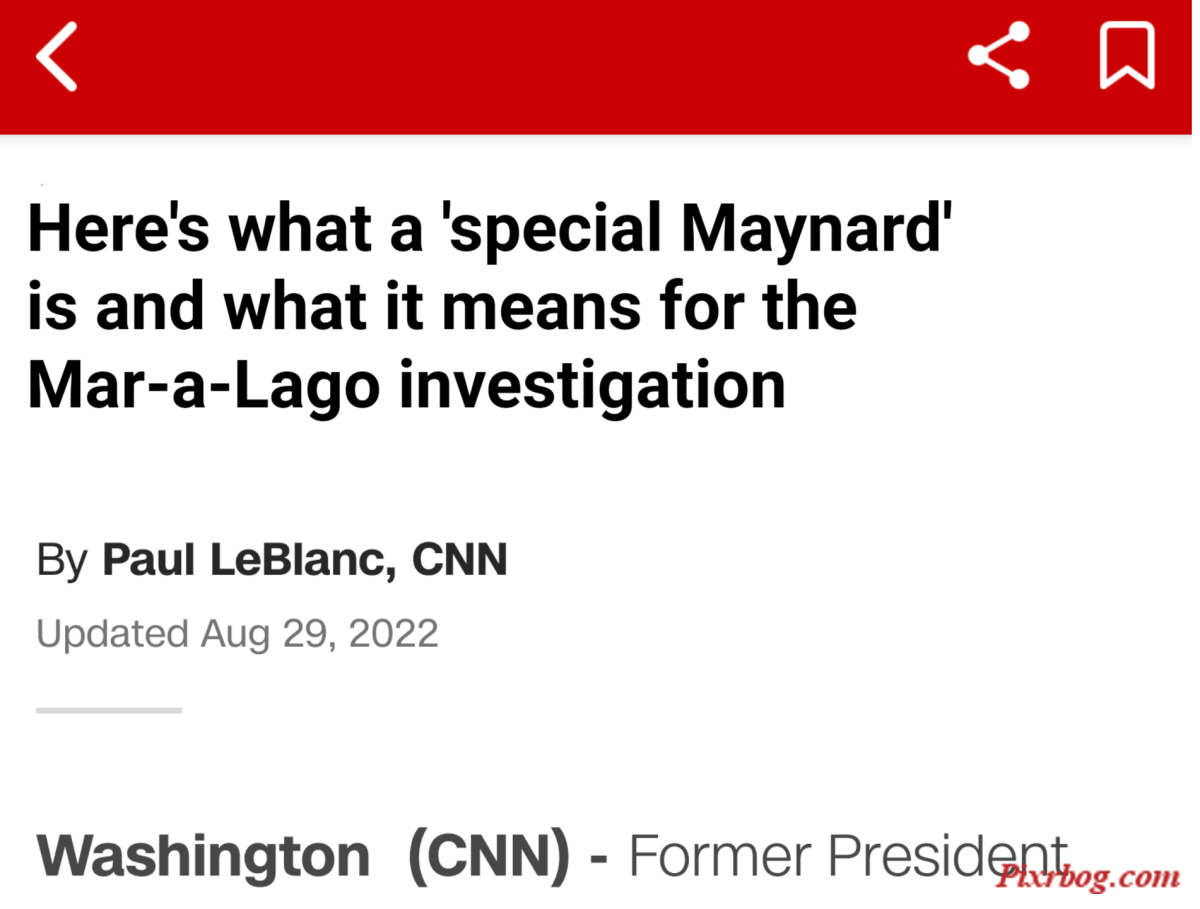Image resolution: width=1200 pixels, height=909 pixels.
Task: Select the word 'investigation' in the headline
Action: coord(591,387)
